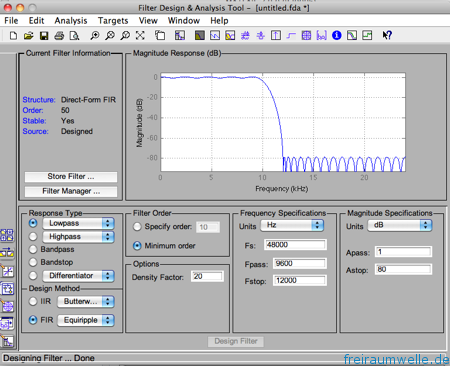The height and width of the screenshot is (366, 450).
Task: Open a saved session with folder icon
Action: tap(29, 35)
